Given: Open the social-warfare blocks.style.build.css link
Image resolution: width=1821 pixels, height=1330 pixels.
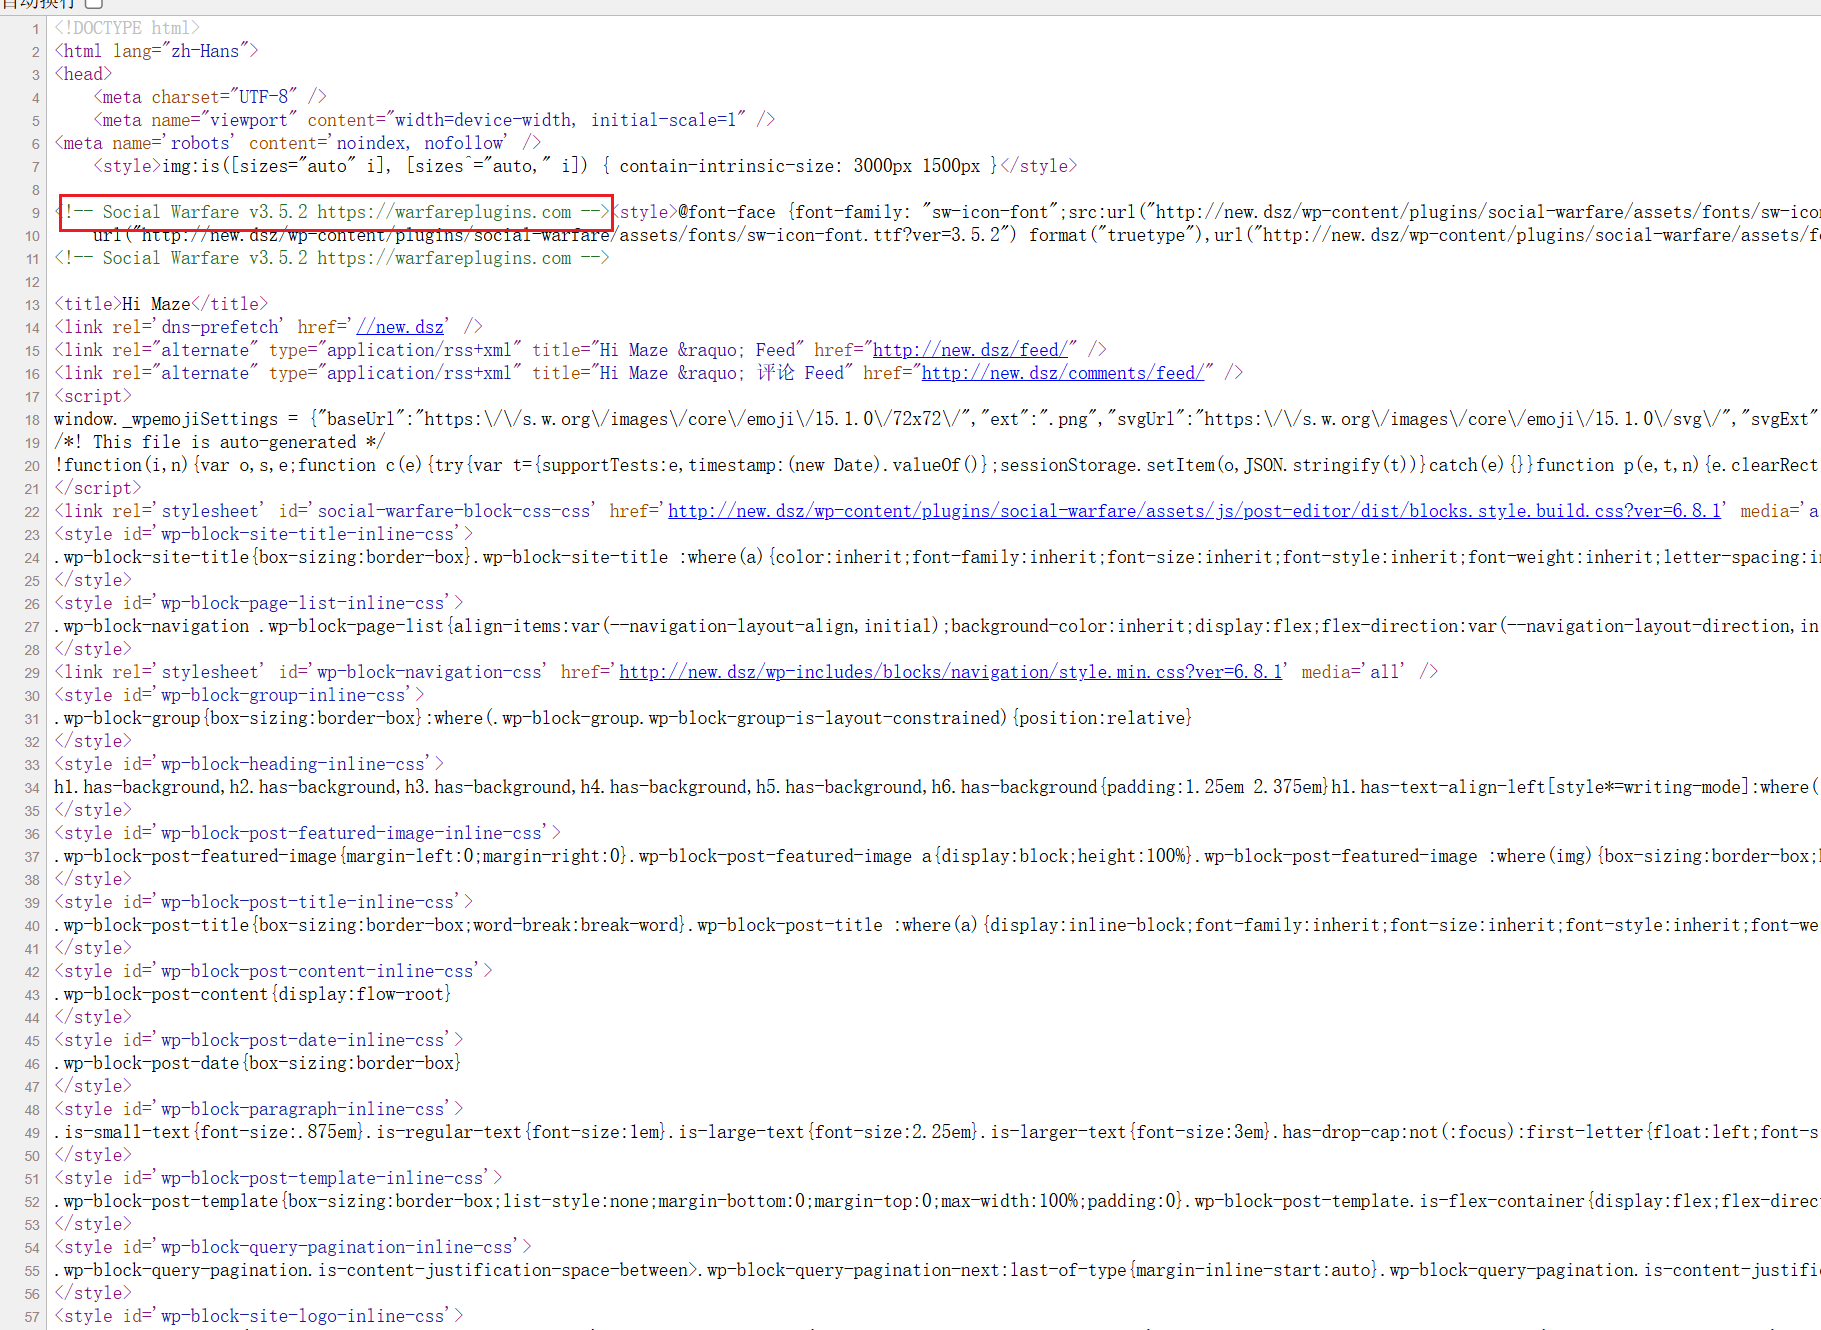Looking at the screenshot, I should tap(1194, 511).
